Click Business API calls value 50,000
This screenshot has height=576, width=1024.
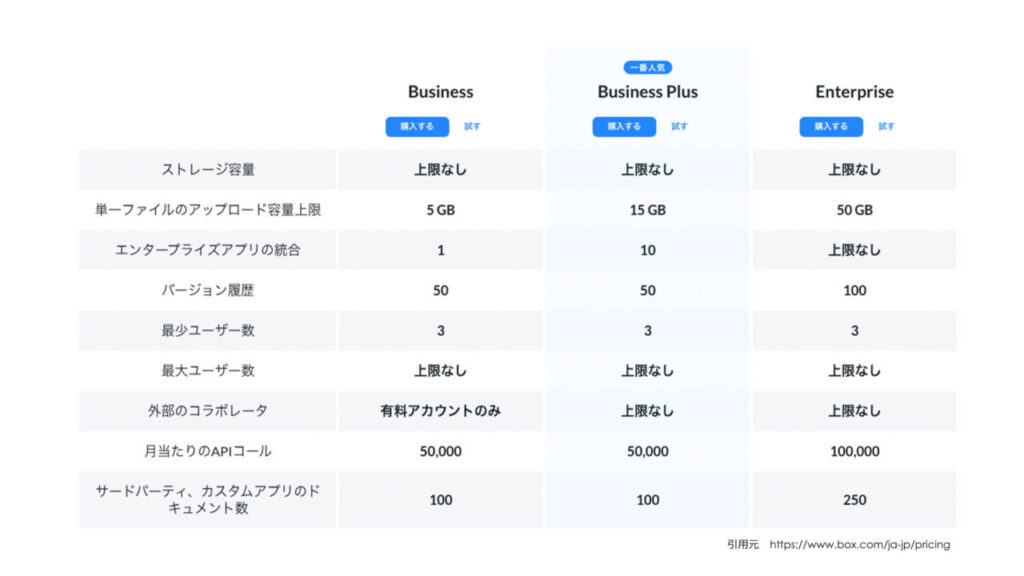[441, 451]
